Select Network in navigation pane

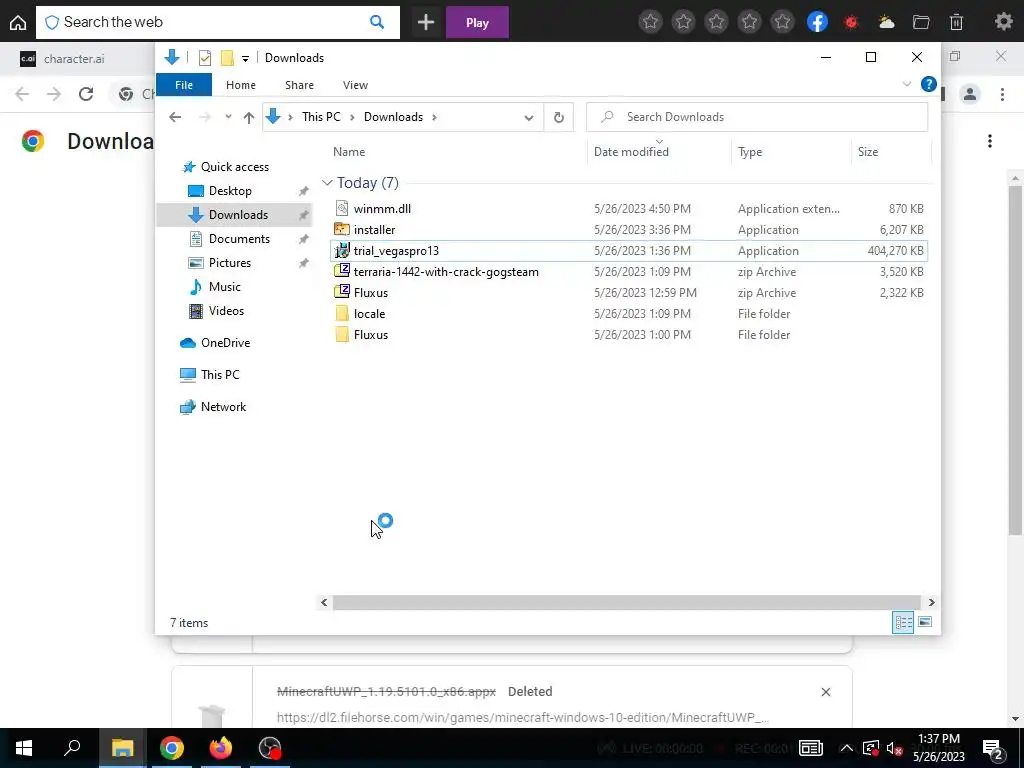(x=223, y=407)
